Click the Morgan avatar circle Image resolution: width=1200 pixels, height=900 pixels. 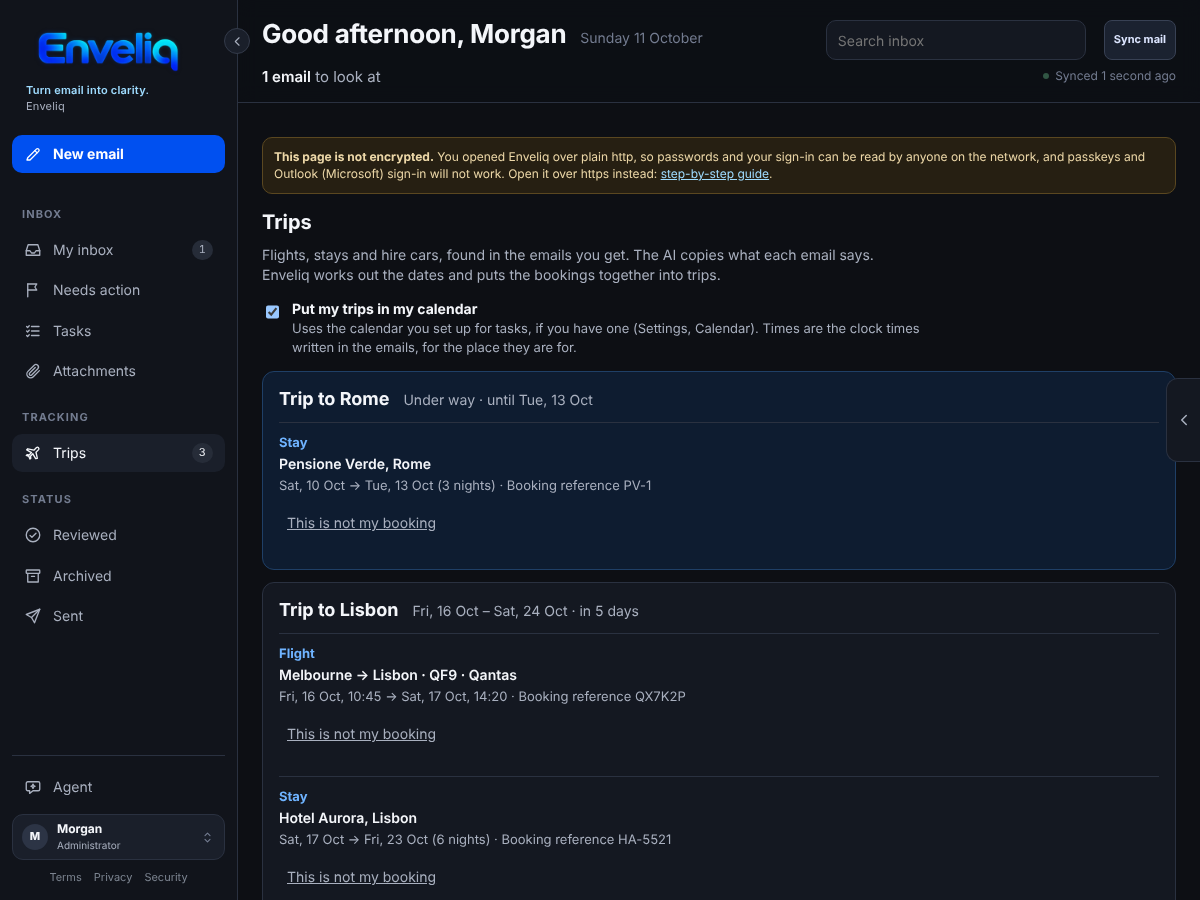[x=35, y=837]
